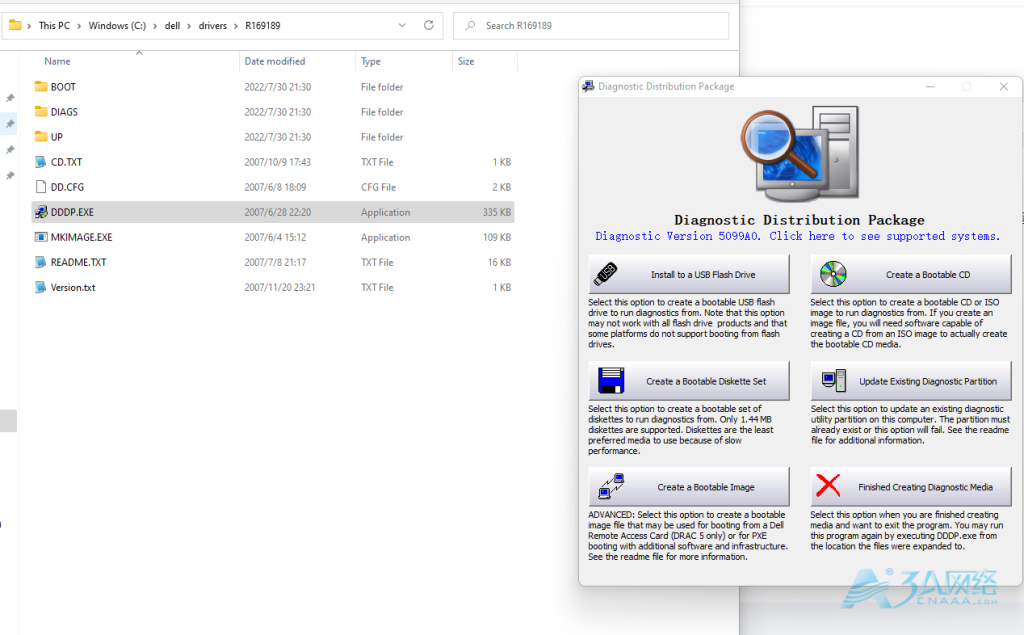
Task: Sort files by Name column
Action: click(x=57, y=61)
